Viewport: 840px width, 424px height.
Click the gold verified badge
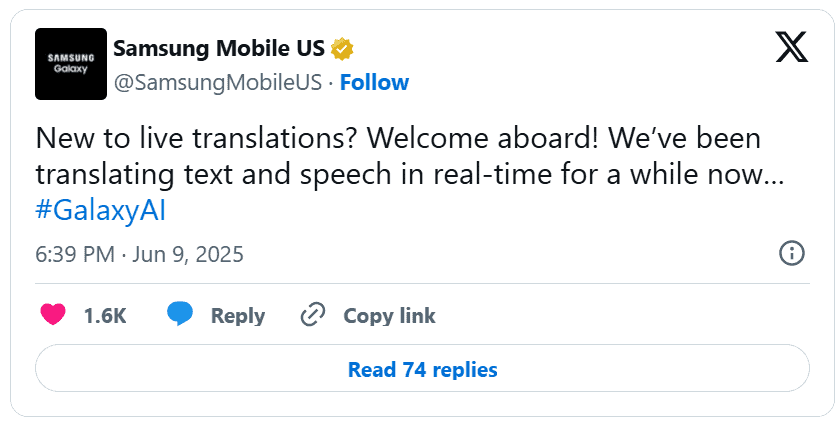point(343,48)
